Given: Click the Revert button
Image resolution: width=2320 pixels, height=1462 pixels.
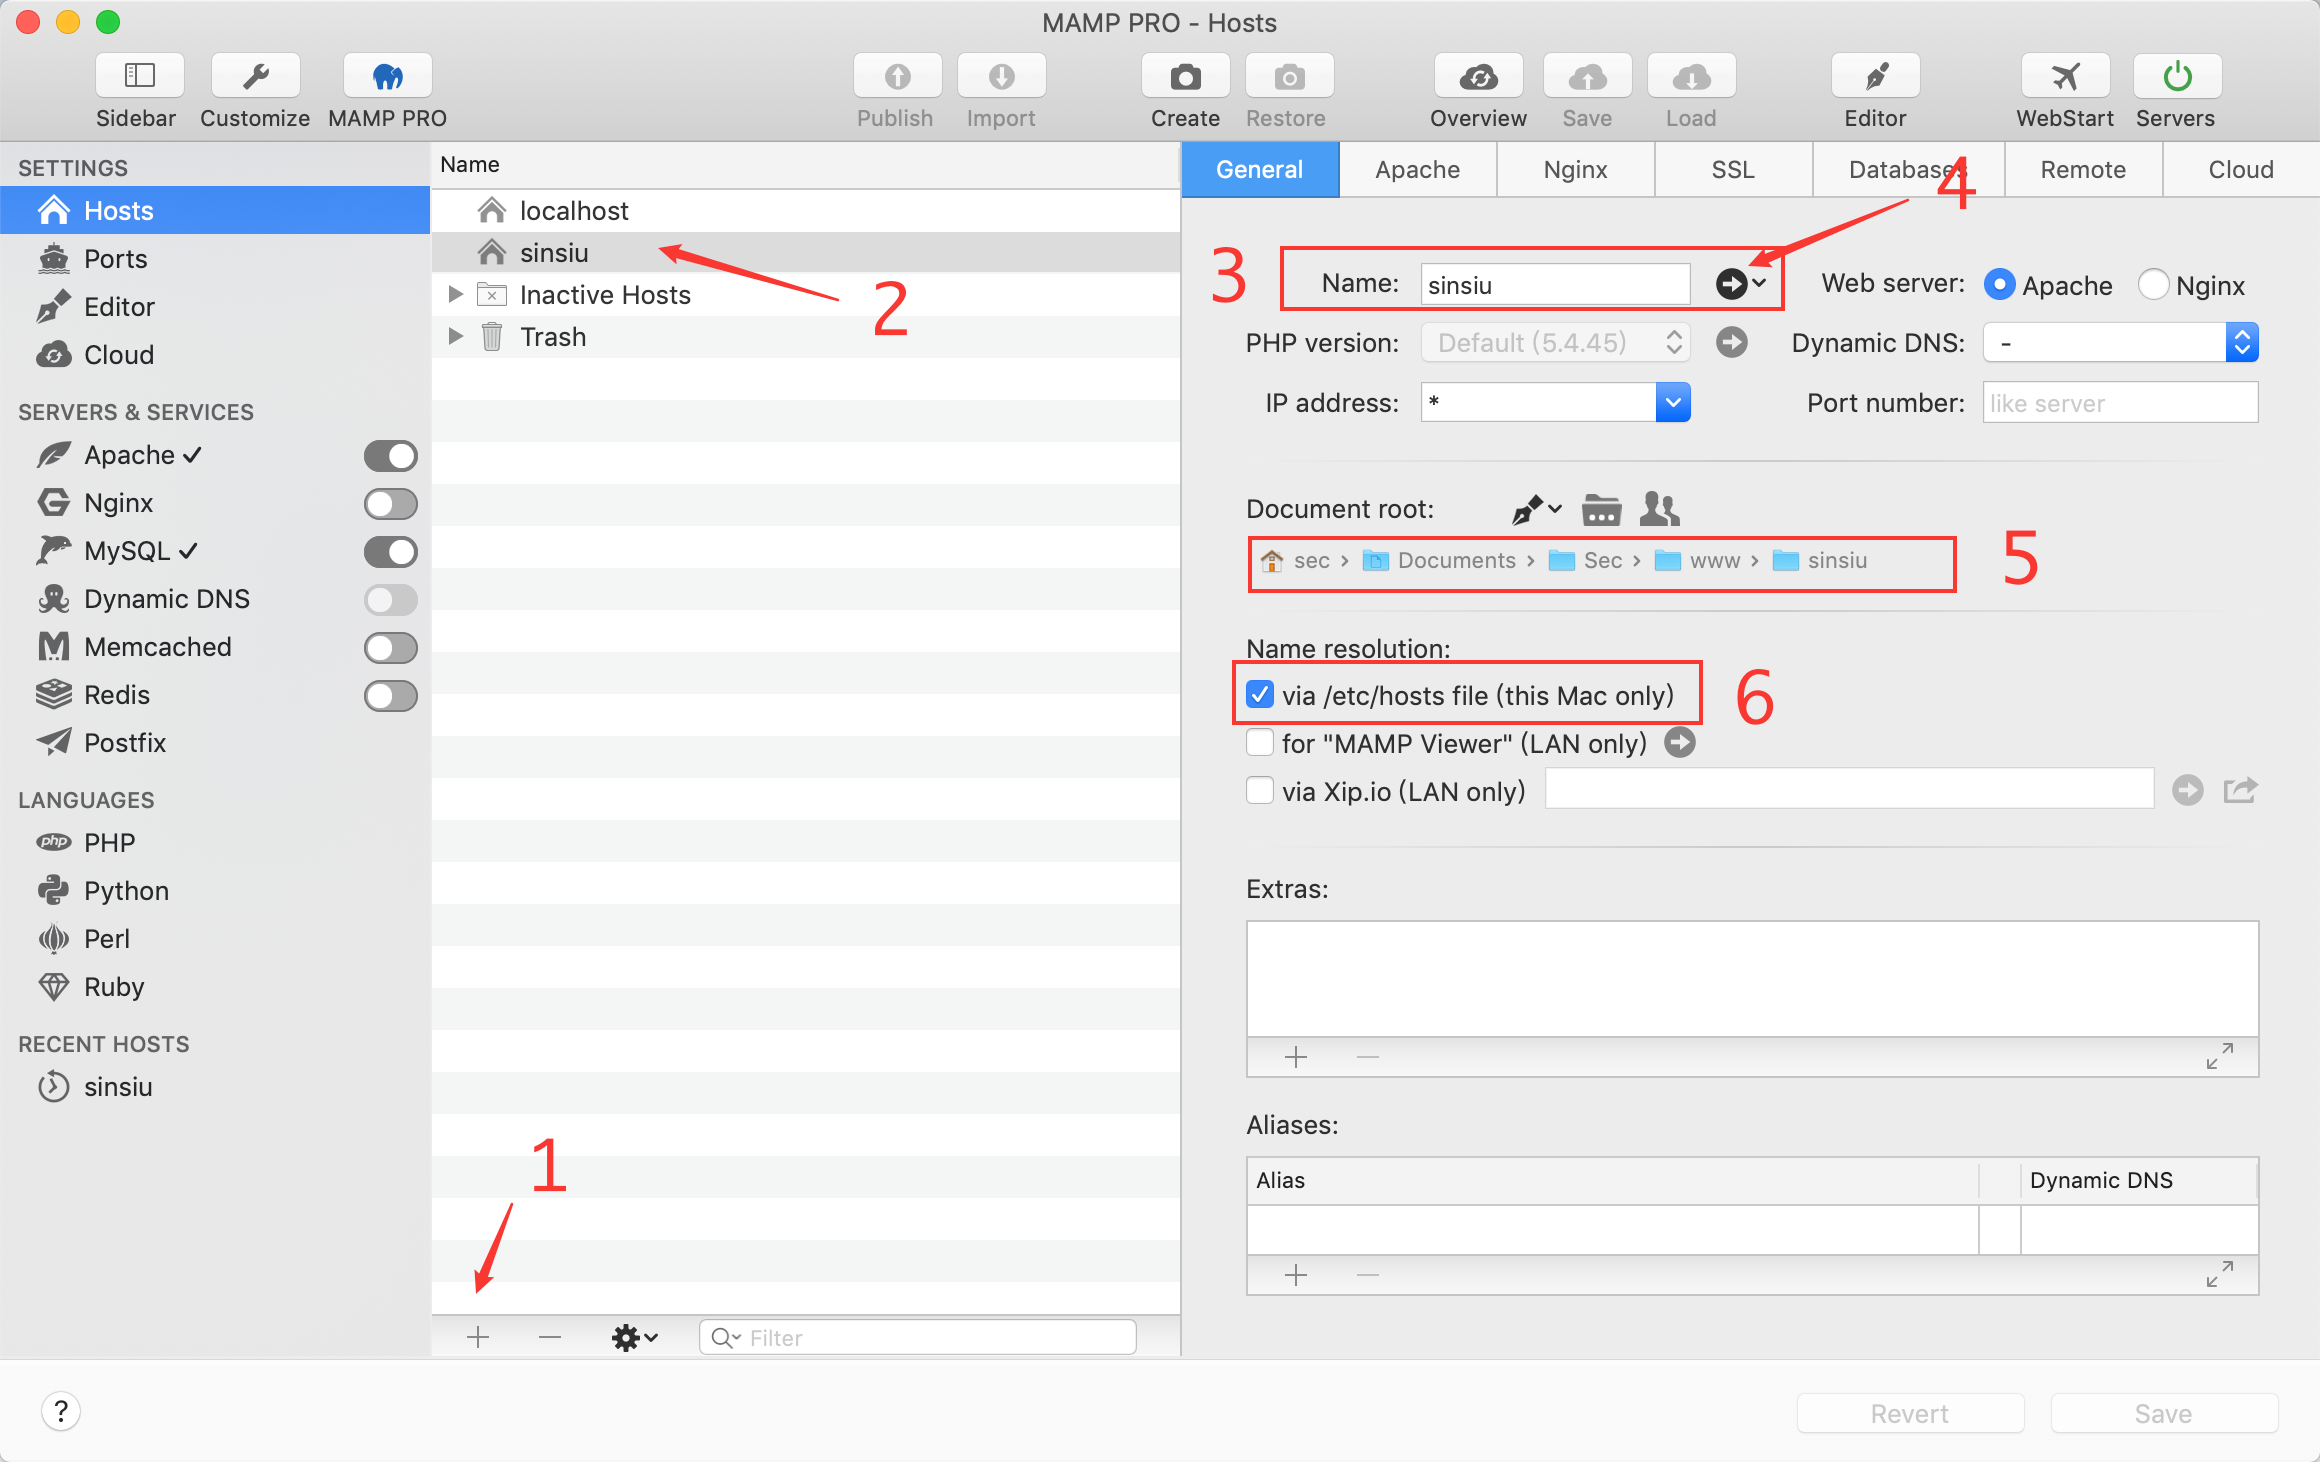Looking at the screenshot, I should pyautogui.click(x=1910, y=1413).
